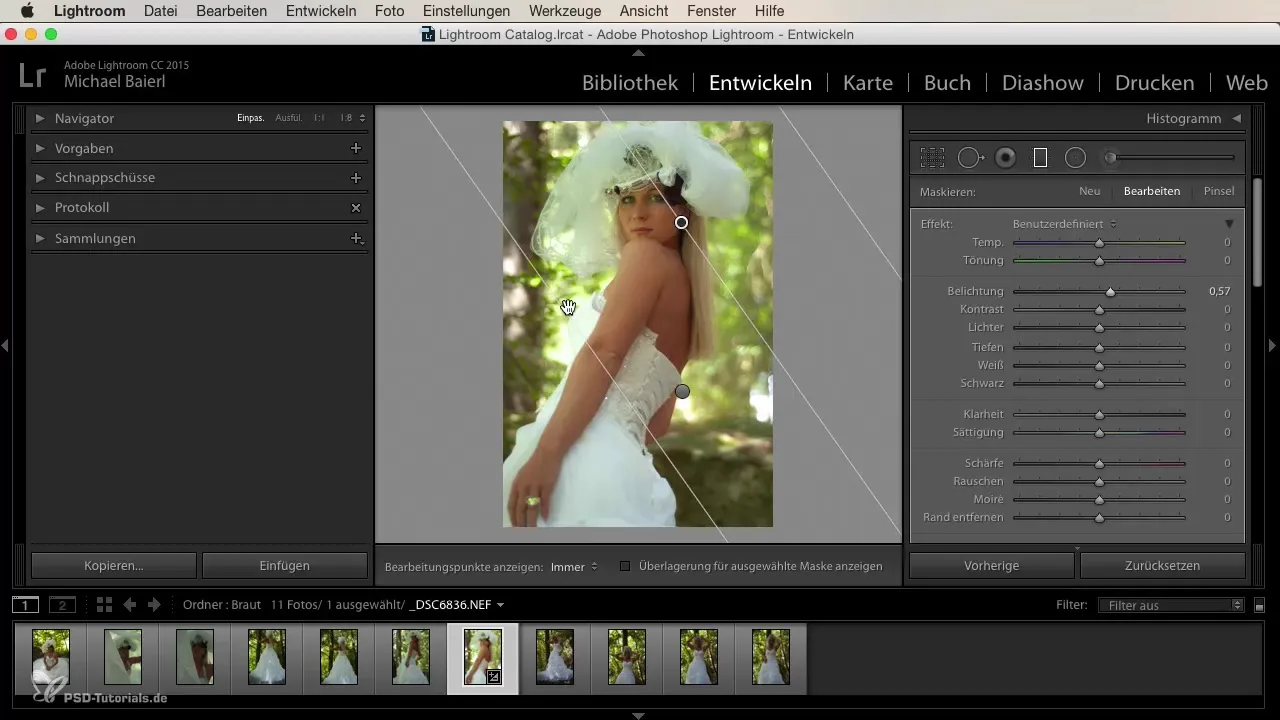Viewport: 1280px width, 720px height.
Task: Select the first filmstrip thumbnail
Action: click(51, 657)
